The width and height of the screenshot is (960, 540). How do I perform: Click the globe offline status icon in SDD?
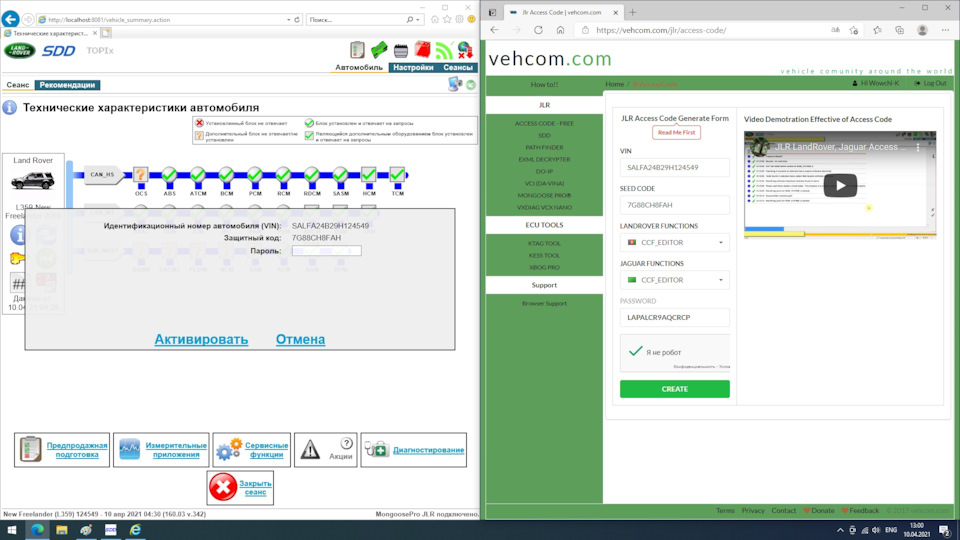(x=465, y=50)
